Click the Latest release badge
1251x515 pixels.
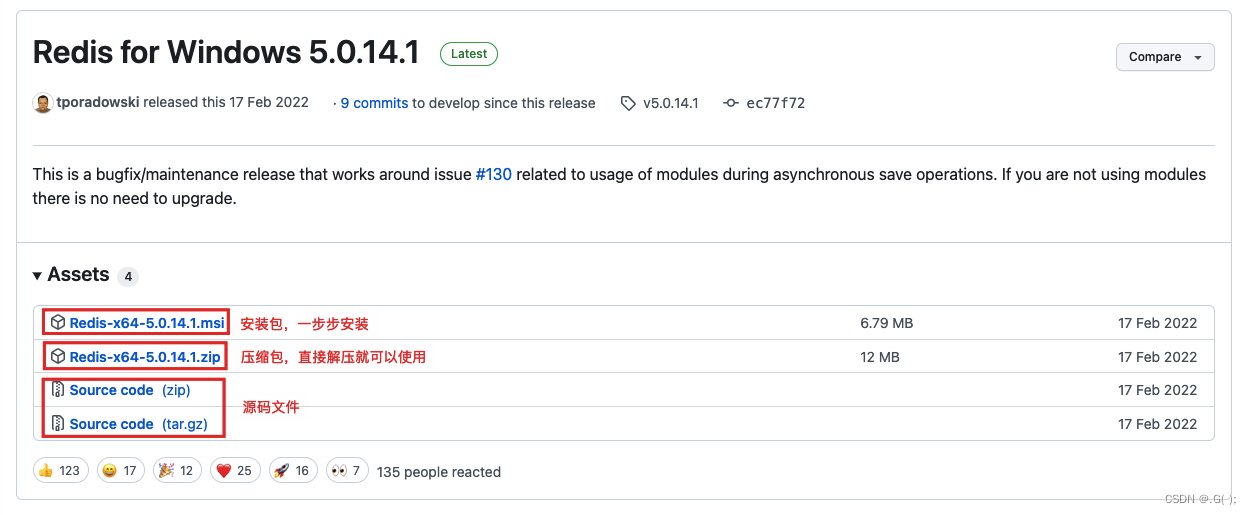[469, 54]
